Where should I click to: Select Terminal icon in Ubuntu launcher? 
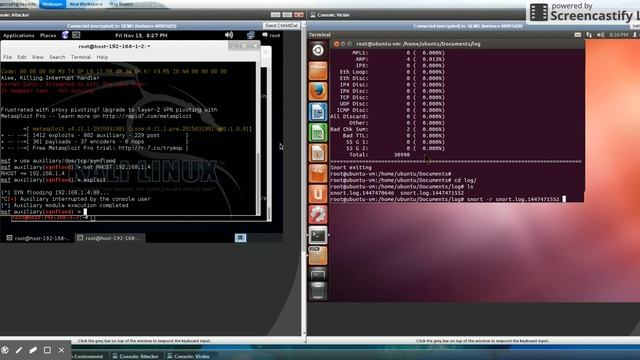(x=318, y=235)
